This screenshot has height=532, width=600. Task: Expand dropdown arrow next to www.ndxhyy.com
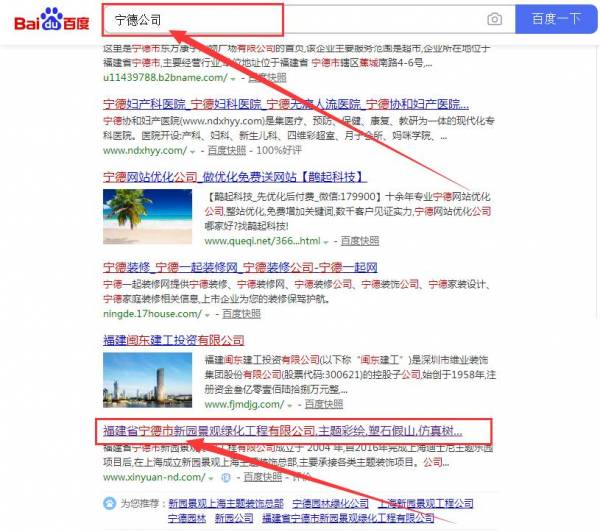[192, 152]
